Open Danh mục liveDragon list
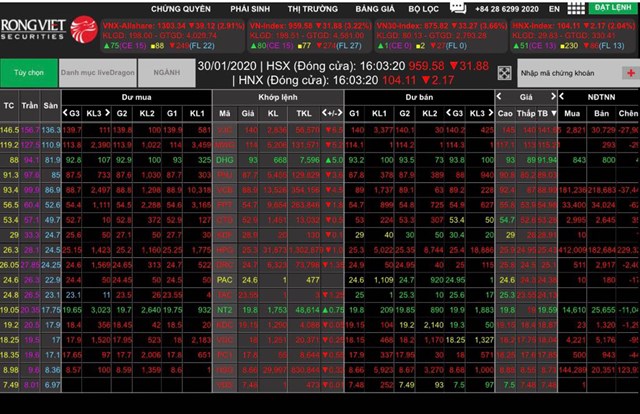This screenshot has width=640, height=414. (x=95, y=73)
